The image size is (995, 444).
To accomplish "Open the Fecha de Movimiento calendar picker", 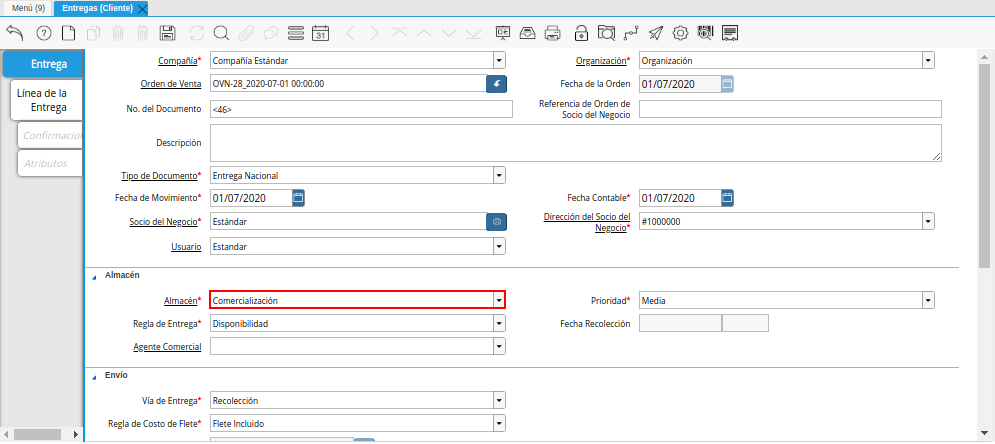I will (x=299, y=198).
